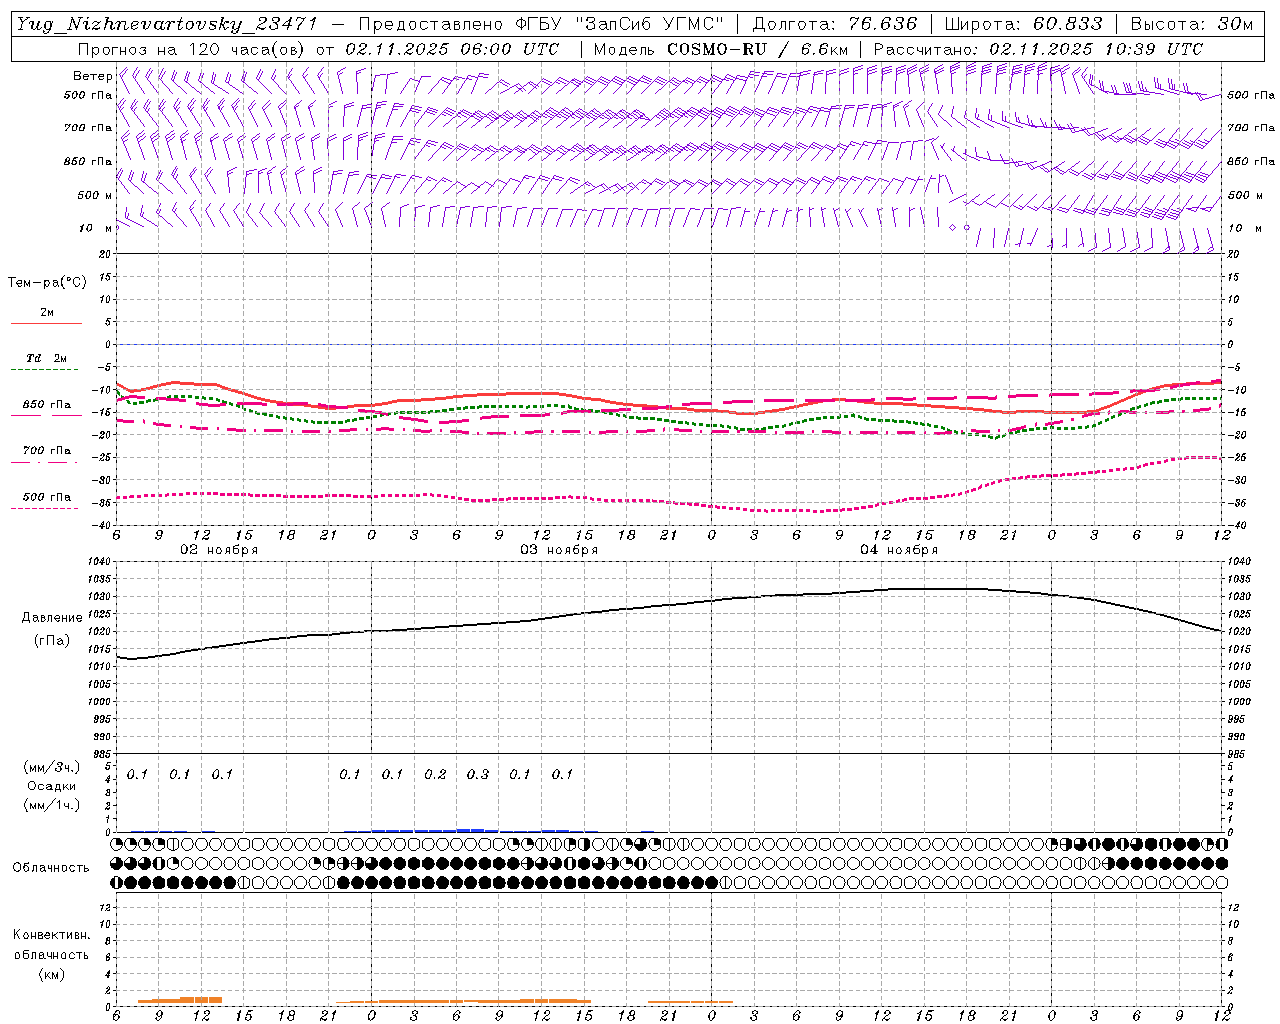
Task: Click the left-axis wind level label '10 м'
Action: pos(95,229)
